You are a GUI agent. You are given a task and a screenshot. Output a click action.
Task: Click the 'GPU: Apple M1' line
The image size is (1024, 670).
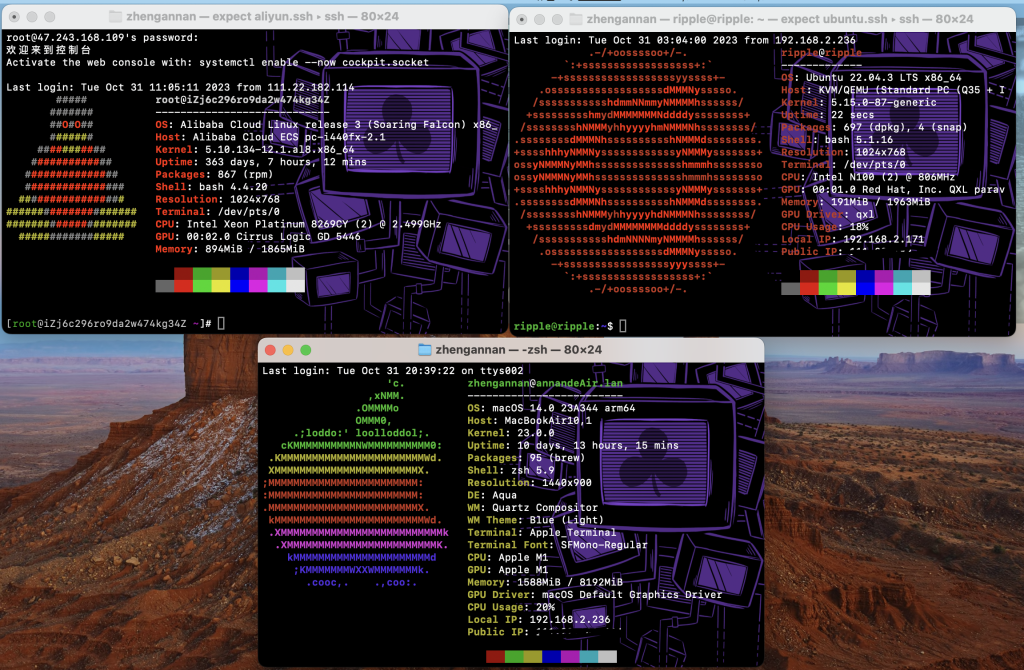click(507, 569)
